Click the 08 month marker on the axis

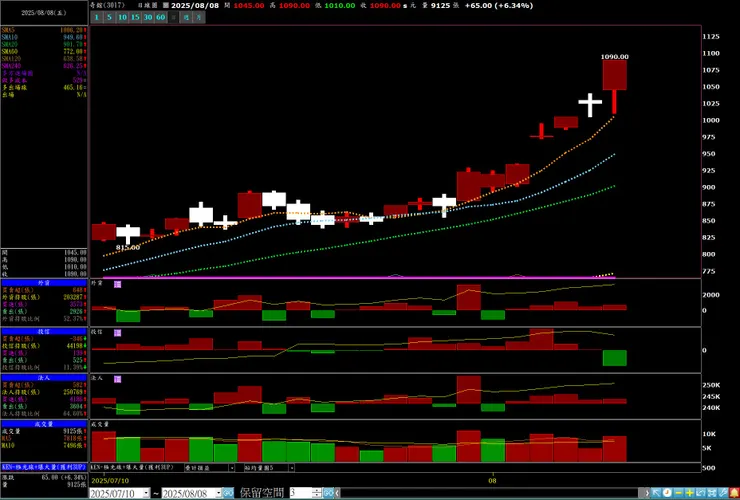(x=493, y=481)
